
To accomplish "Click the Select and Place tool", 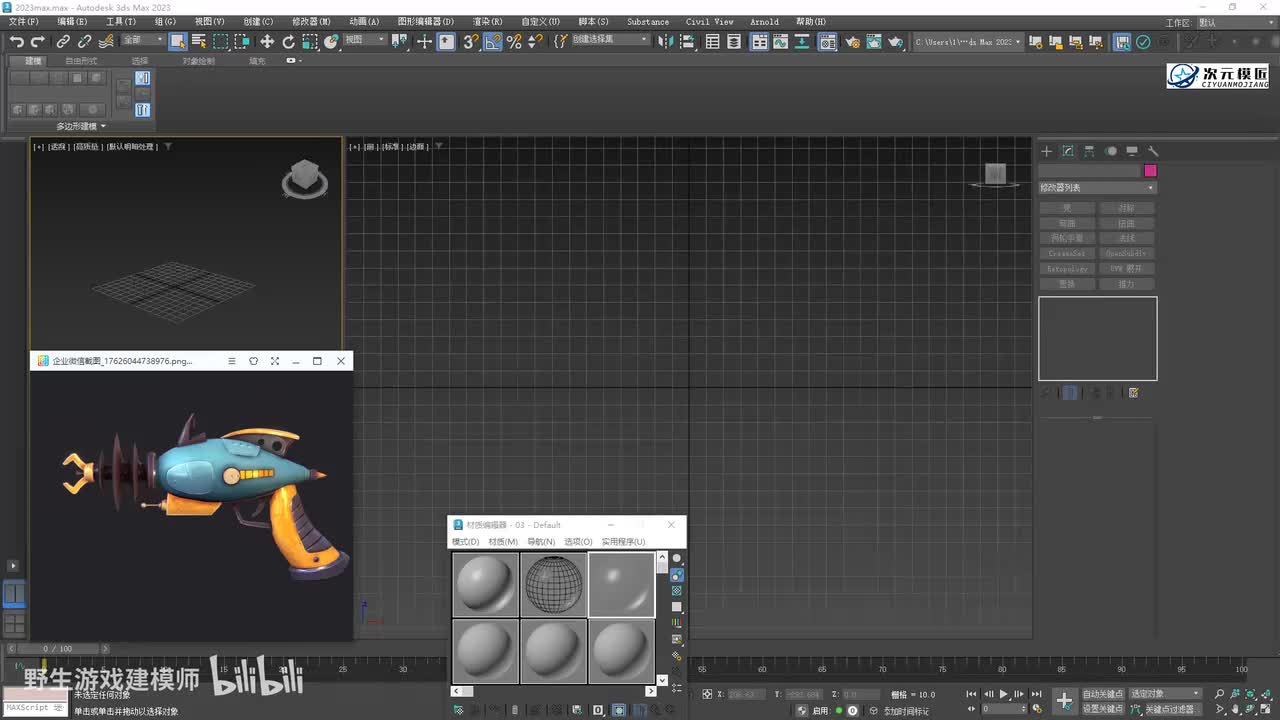I will [332, 41].
